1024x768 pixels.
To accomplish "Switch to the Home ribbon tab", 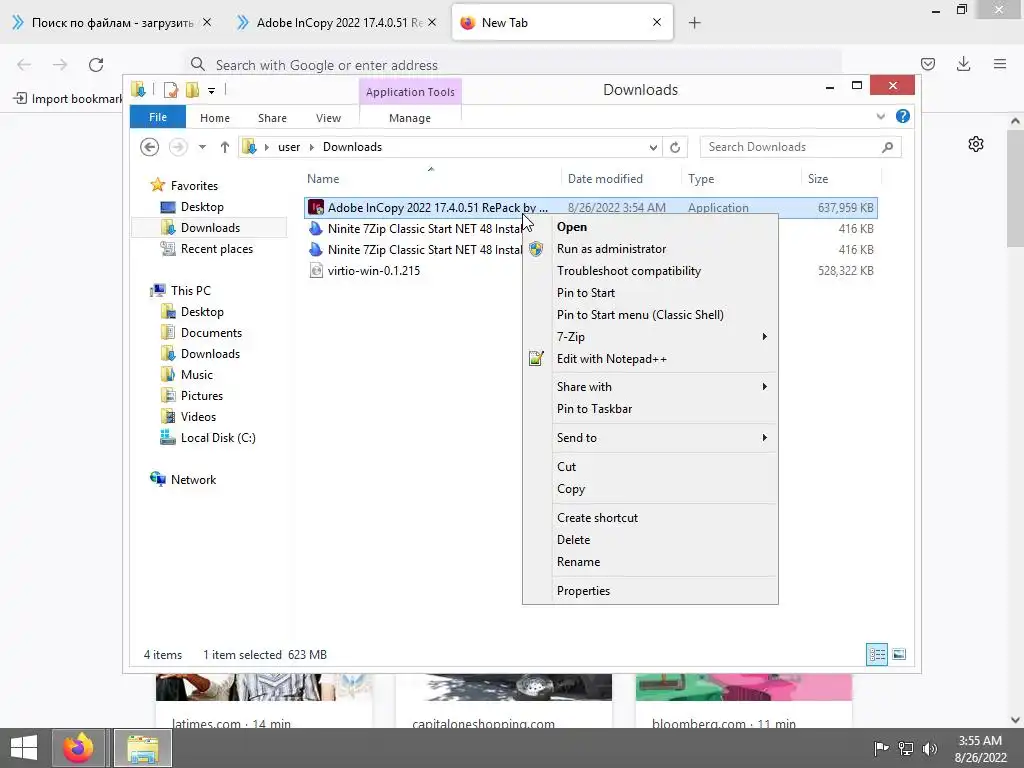I will [x=215, y=118].
